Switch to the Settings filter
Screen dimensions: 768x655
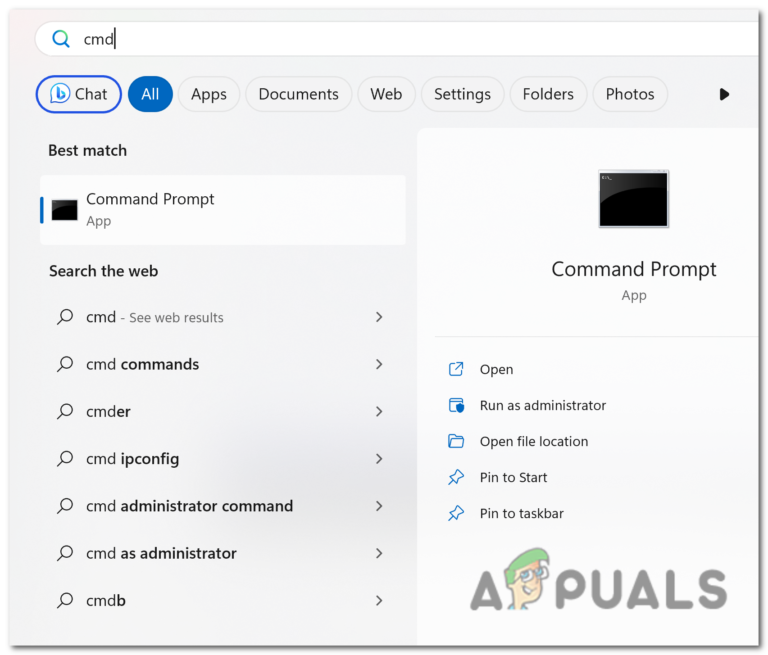462,94
